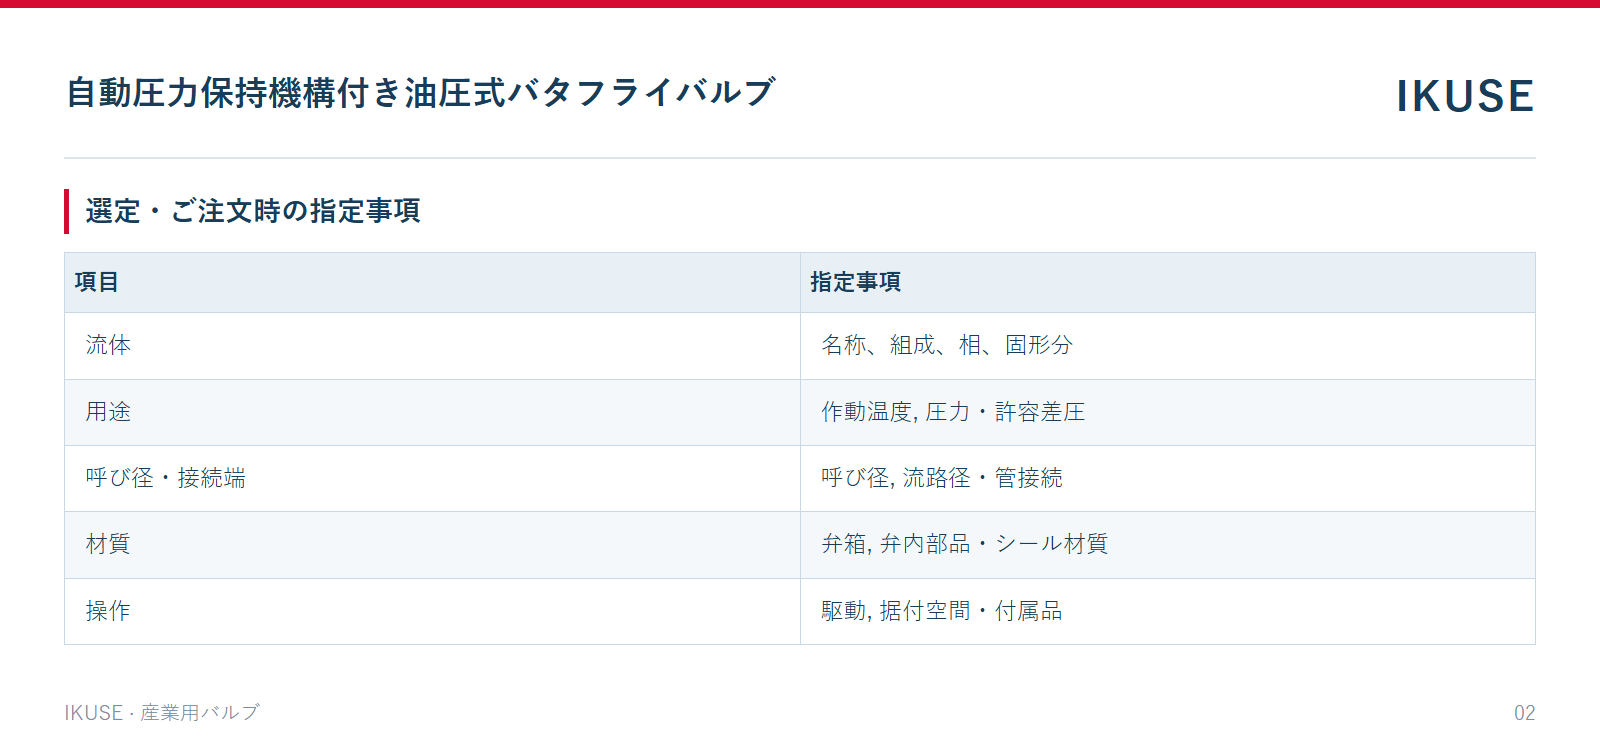Click the red top border stripe
Screen dimensions: 1600x756
pyautogui.click(x=800, y=4)
